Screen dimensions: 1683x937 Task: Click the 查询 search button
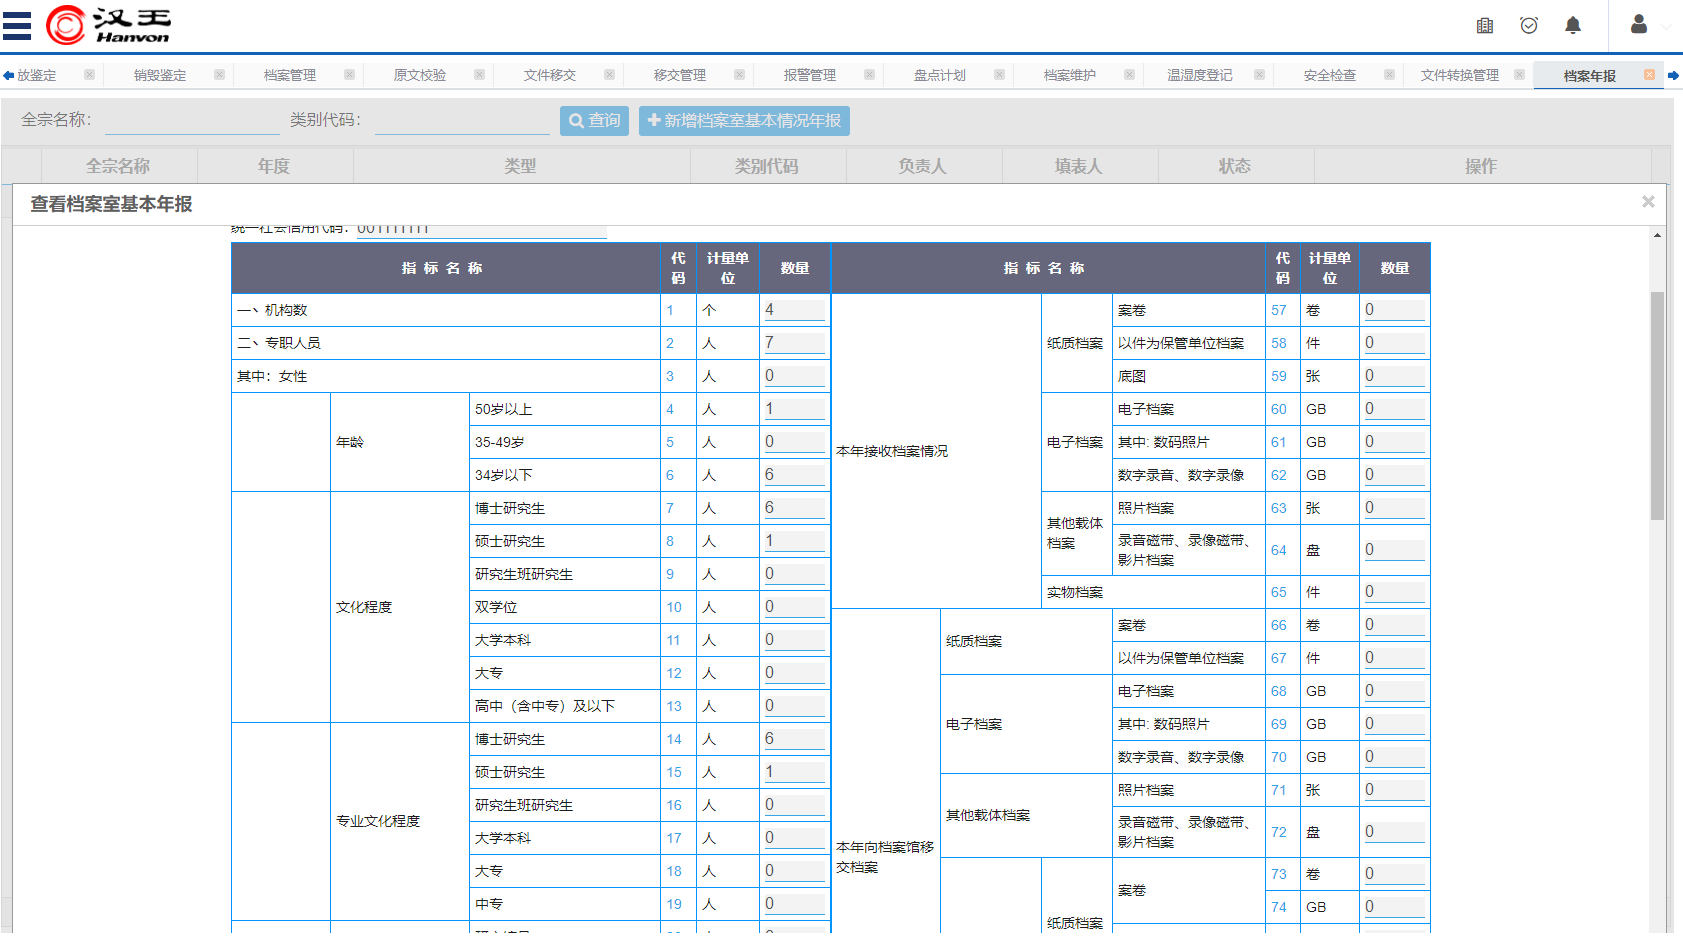point(594,121)
